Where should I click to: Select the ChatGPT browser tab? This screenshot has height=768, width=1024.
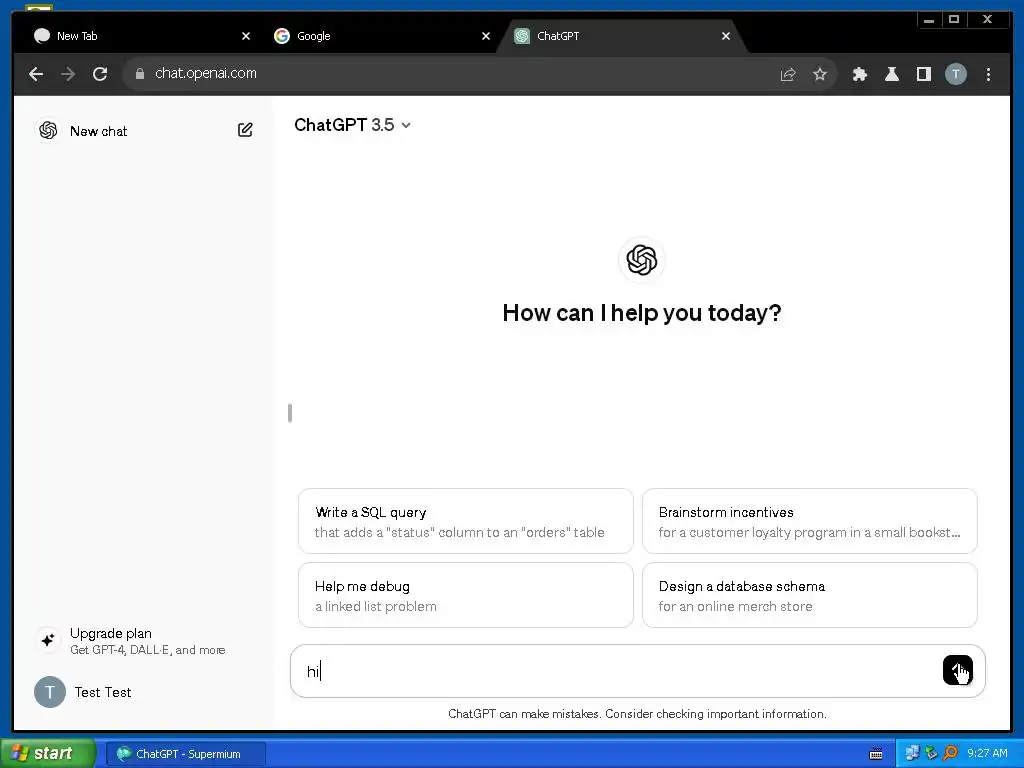pos(620,37)
